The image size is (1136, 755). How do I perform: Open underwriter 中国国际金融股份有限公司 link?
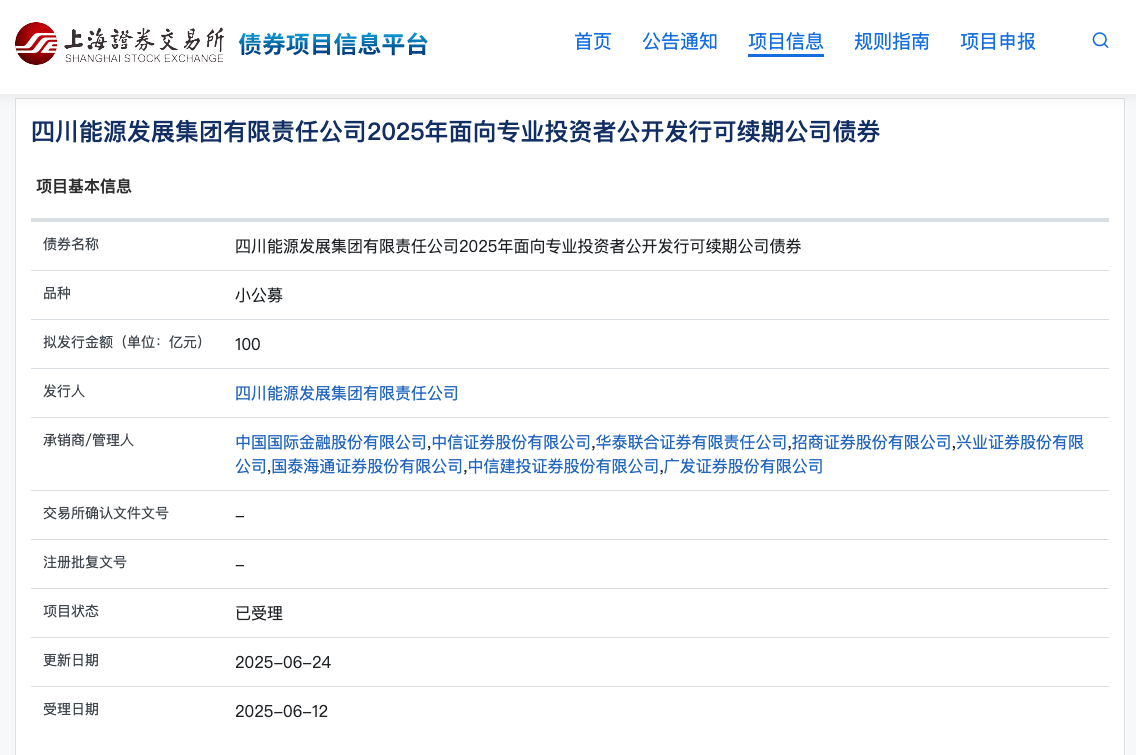(331, 442)
